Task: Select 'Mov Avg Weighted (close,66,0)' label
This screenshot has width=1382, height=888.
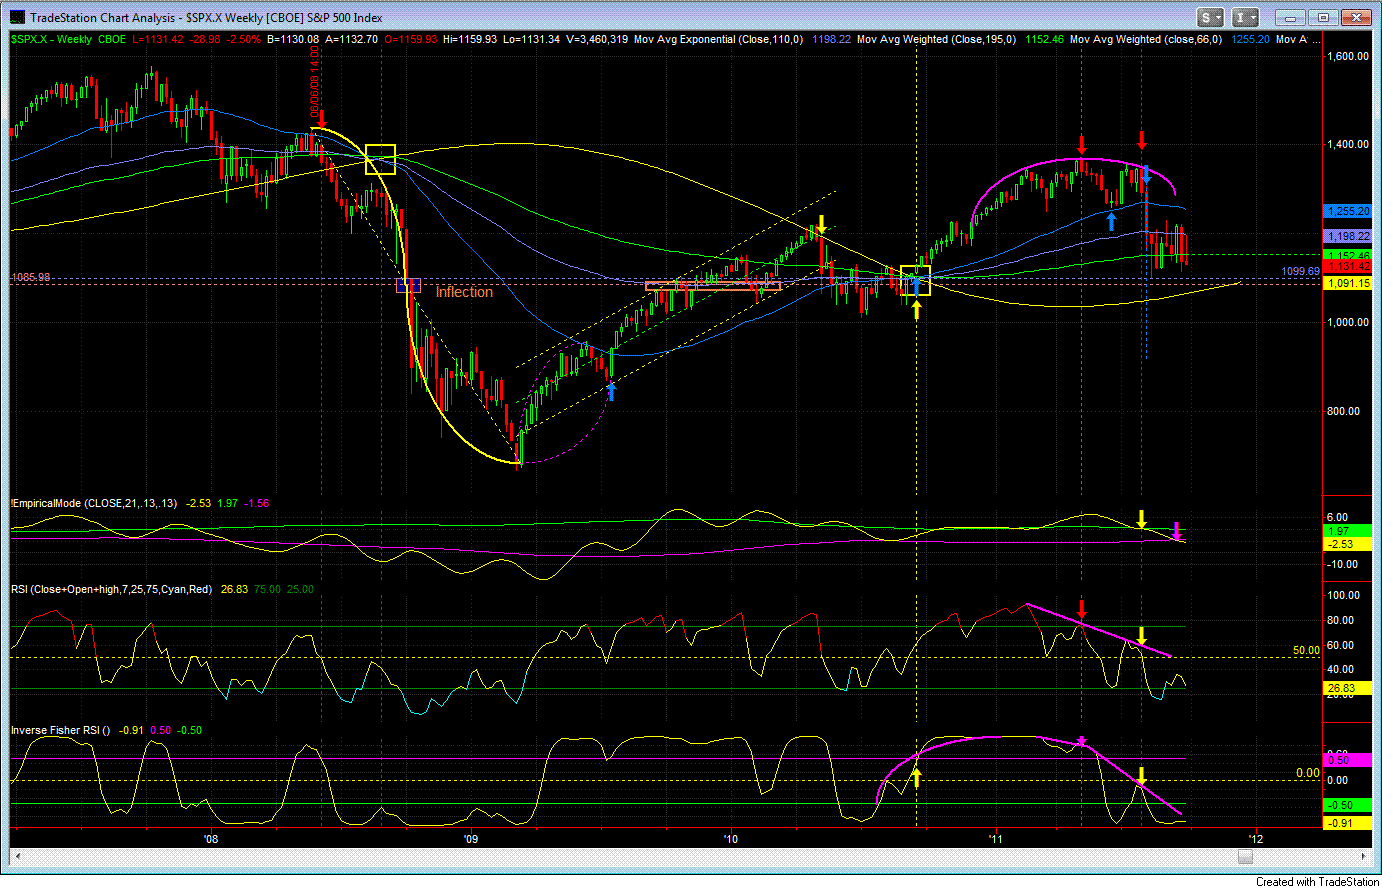Action: pos(1146,40)
